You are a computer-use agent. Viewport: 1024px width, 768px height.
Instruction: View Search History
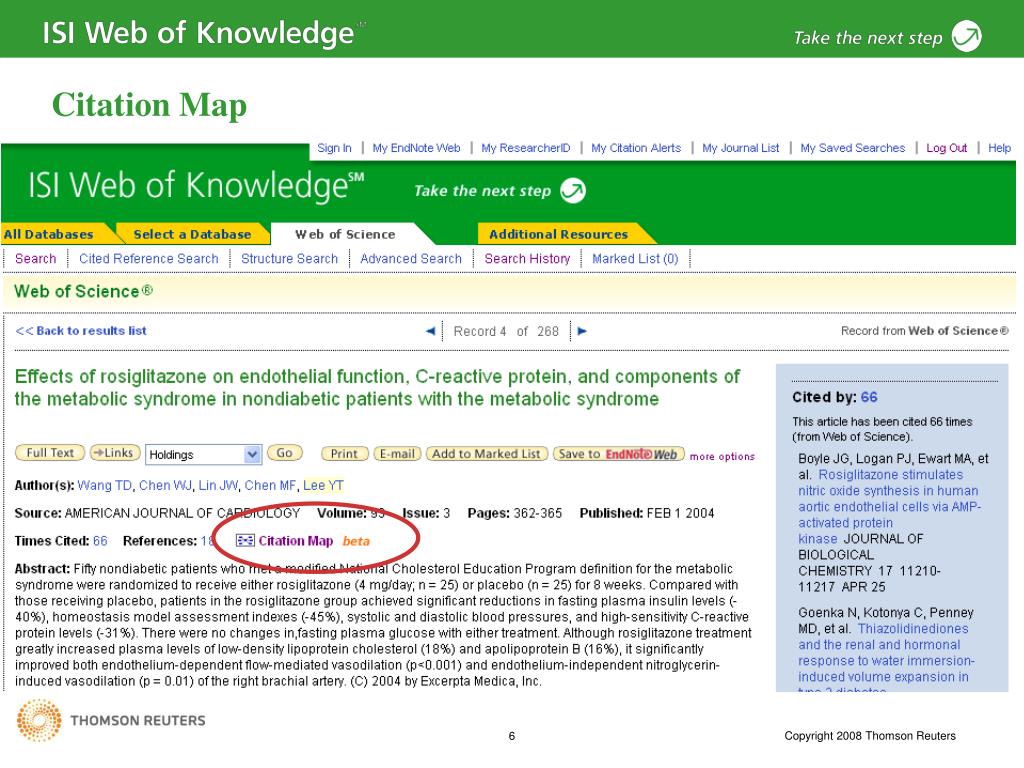coord(527,259)
